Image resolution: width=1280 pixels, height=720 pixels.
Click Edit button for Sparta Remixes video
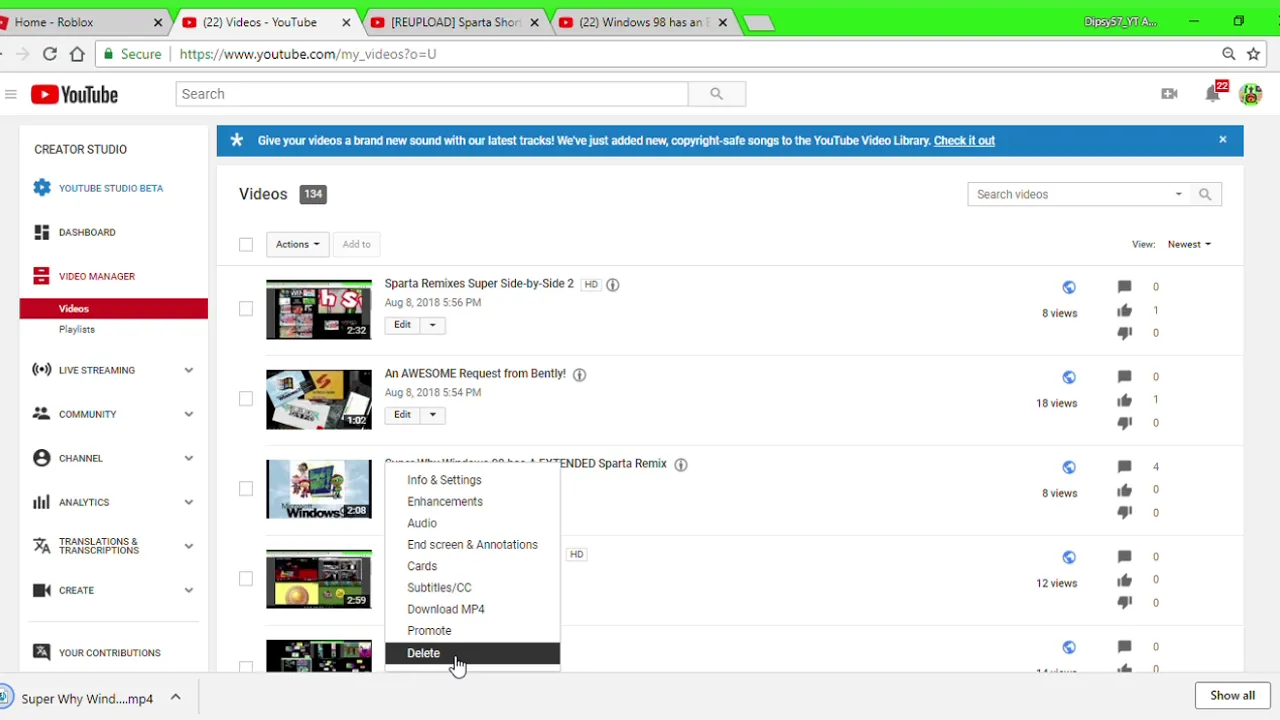(x=402, y=325)
